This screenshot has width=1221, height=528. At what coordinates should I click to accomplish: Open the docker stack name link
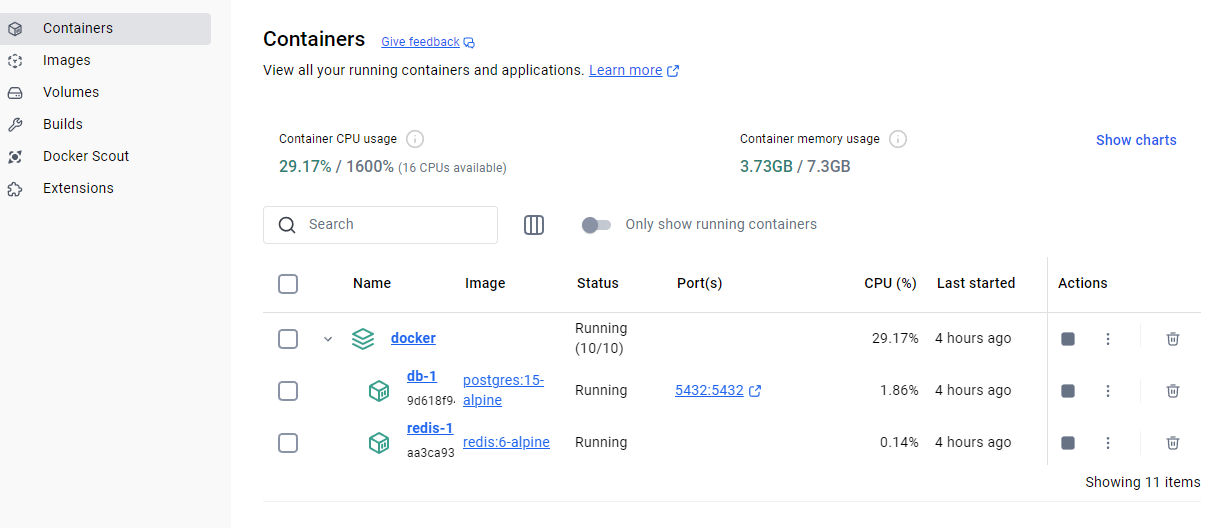(x=413, y=338)
